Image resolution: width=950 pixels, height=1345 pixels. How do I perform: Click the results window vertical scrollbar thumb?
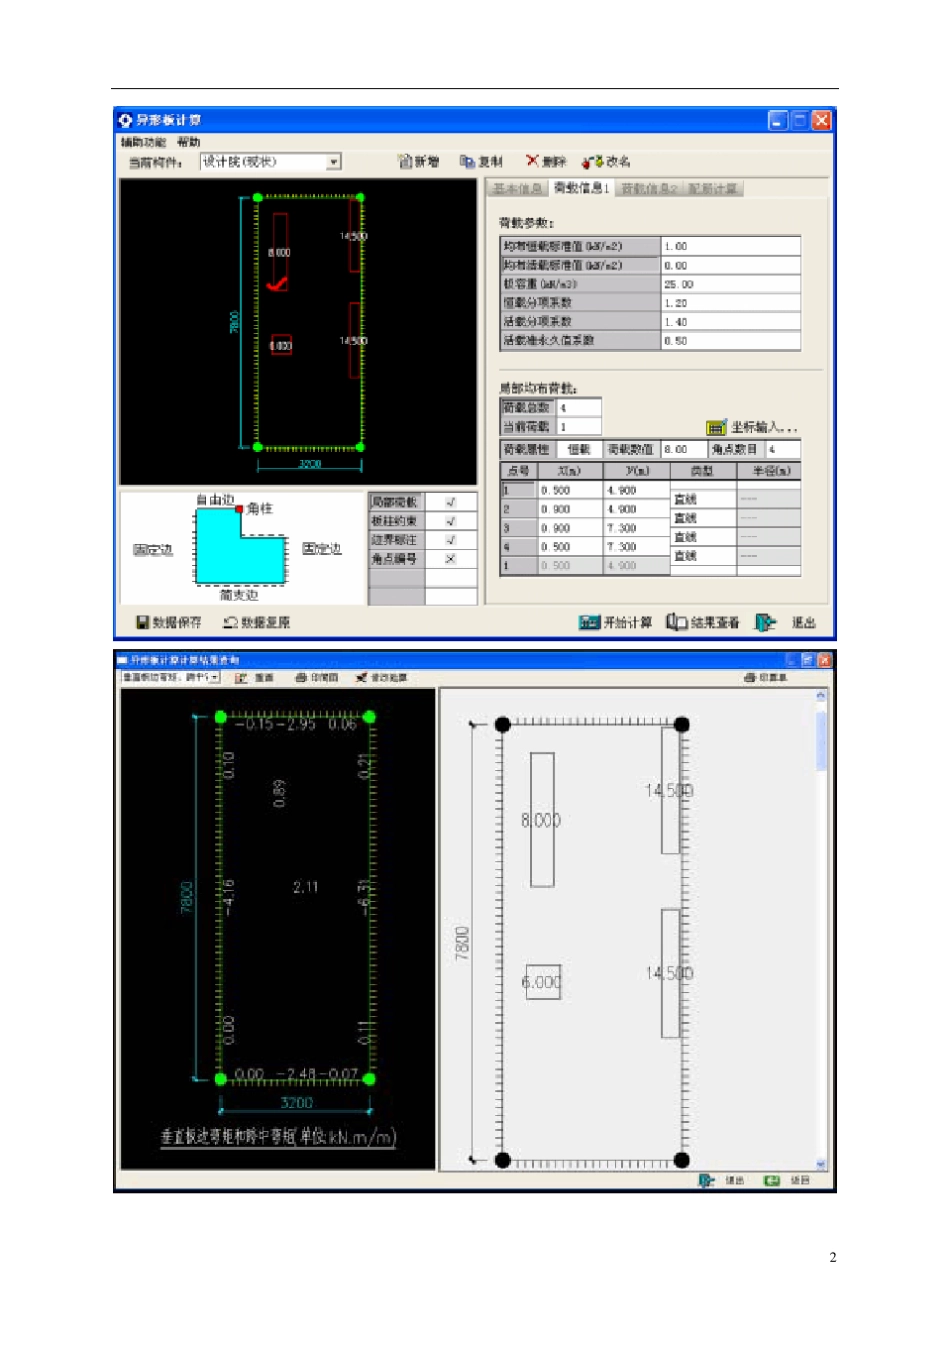(821, 740)
